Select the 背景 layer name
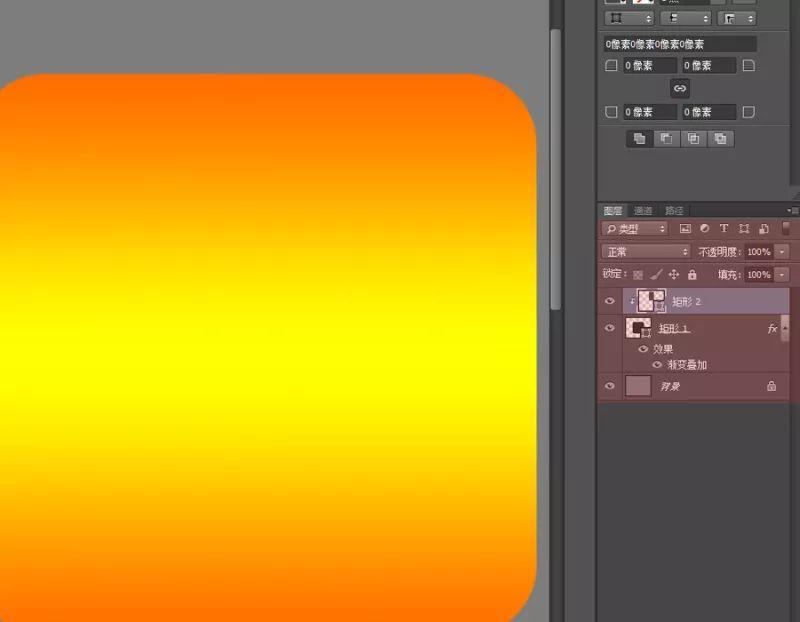Screen dimensions: 800x622 pyautogui.click(x=670, y=387)
